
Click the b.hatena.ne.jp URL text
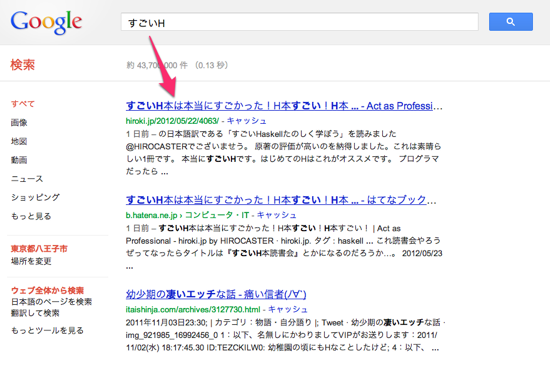152,215
